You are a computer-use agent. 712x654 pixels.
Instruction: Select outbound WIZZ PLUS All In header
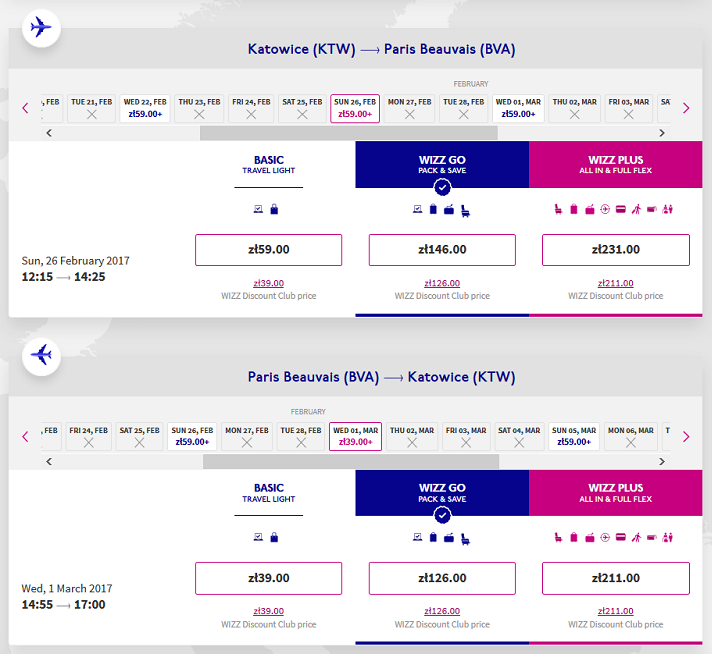pyautogui.click(x=615, y=164)
